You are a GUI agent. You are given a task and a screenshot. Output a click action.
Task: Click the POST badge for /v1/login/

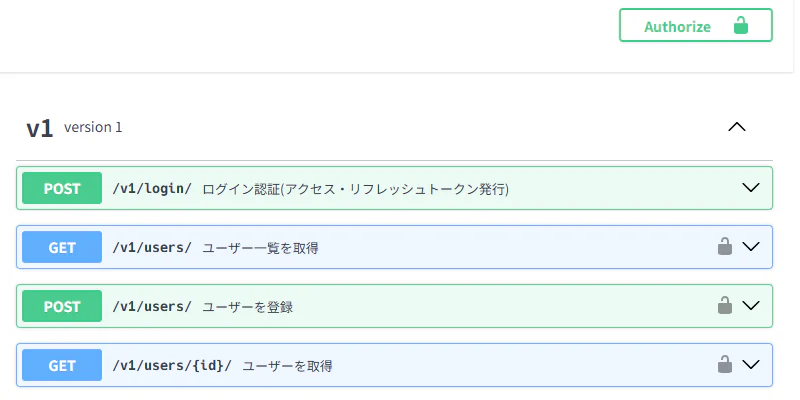click(62, 188)
